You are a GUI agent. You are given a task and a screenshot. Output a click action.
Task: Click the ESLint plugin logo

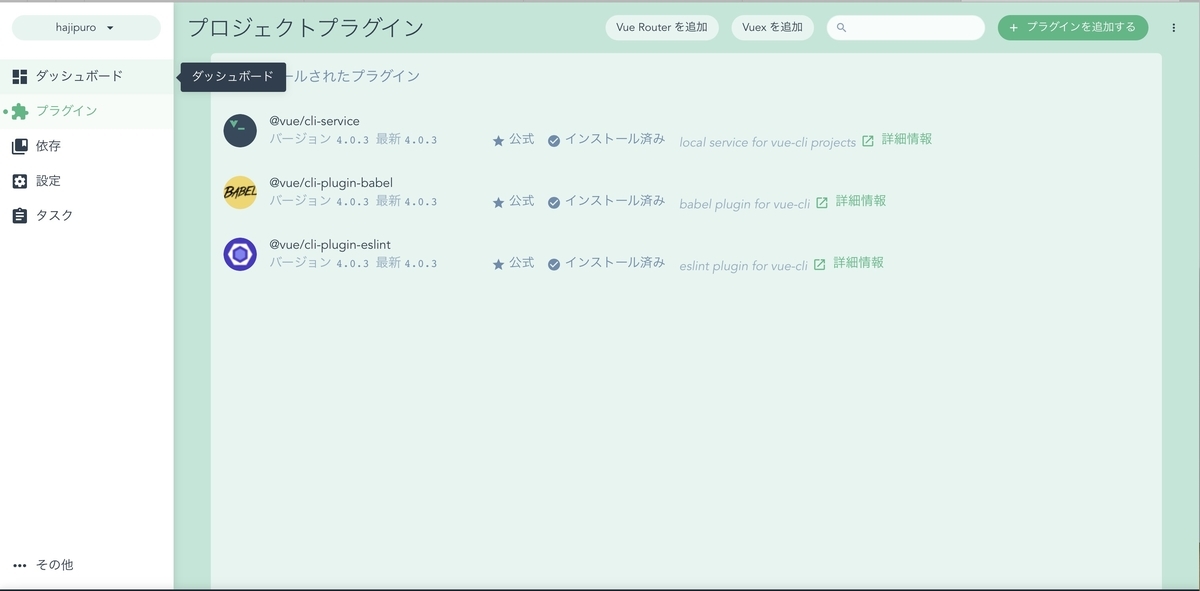(240, 254)
